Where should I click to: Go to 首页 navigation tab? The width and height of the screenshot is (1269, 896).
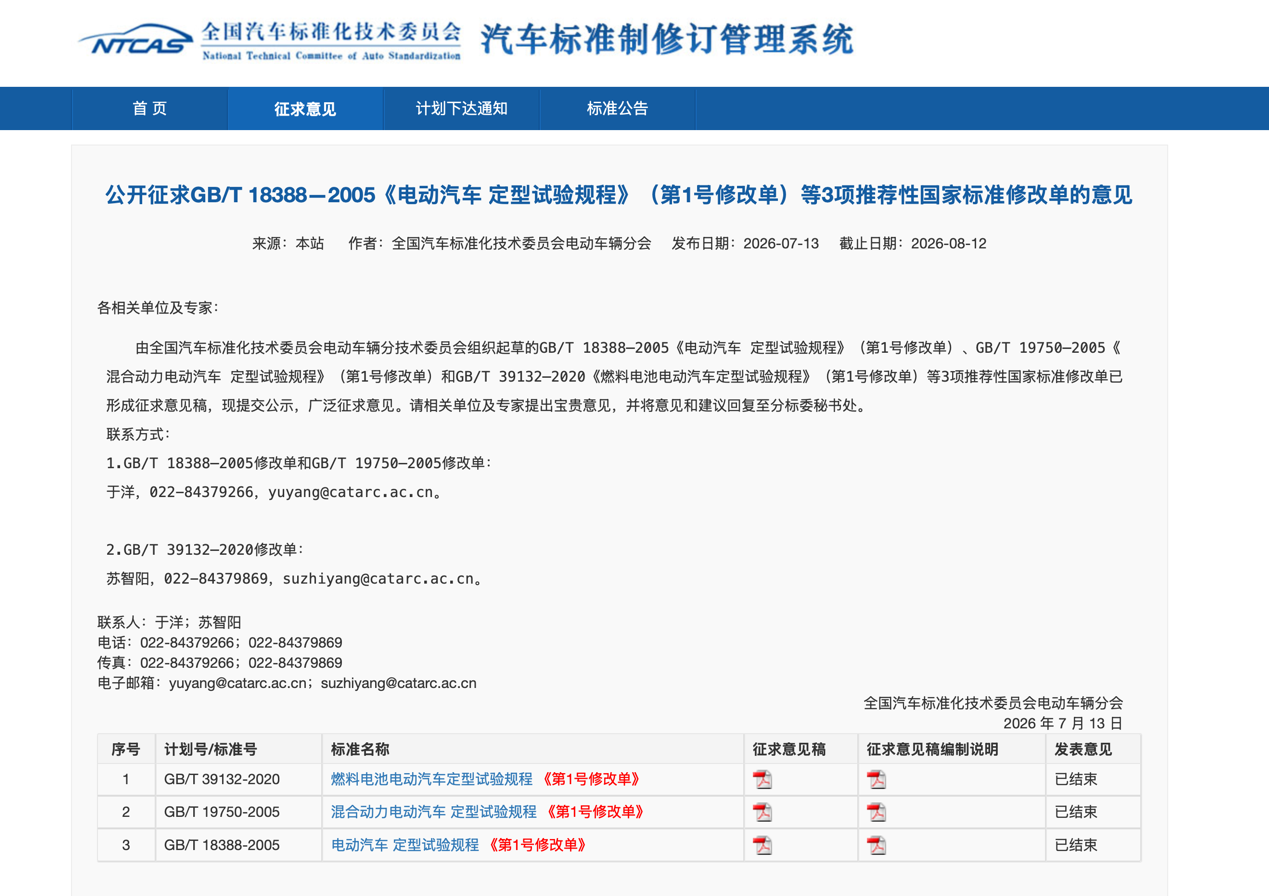pos(150,109)
